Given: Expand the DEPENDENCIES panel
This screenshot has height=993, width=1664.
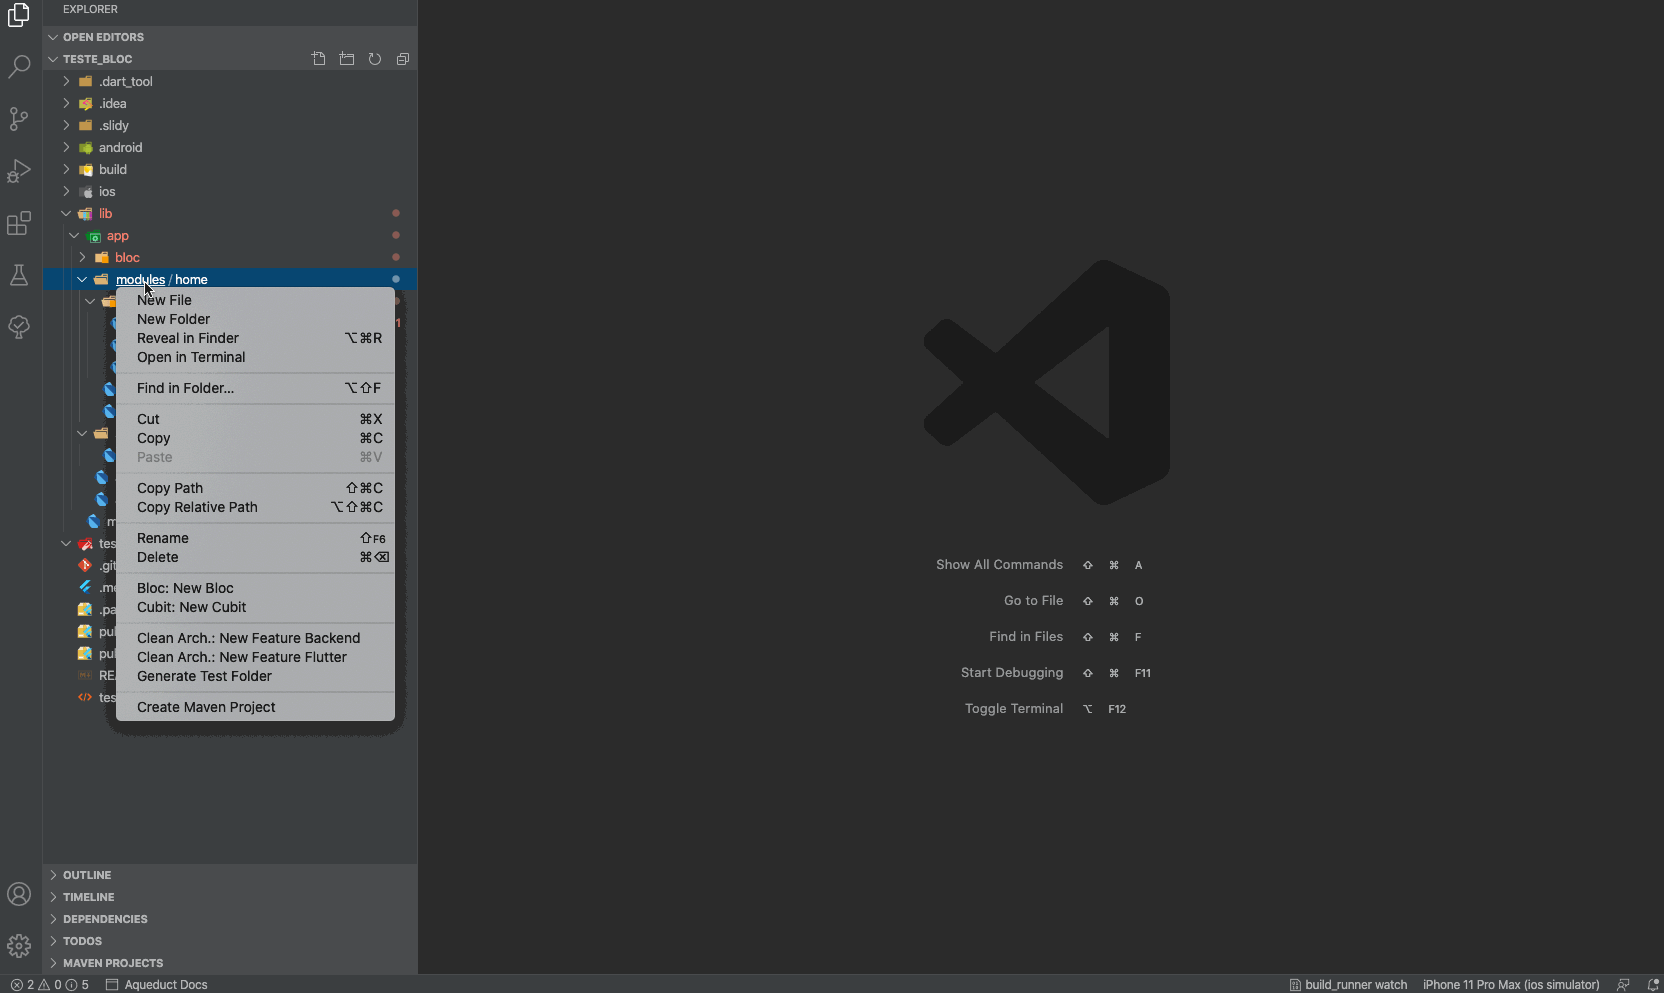Looking at the screenshot, I should coord(230,919).
